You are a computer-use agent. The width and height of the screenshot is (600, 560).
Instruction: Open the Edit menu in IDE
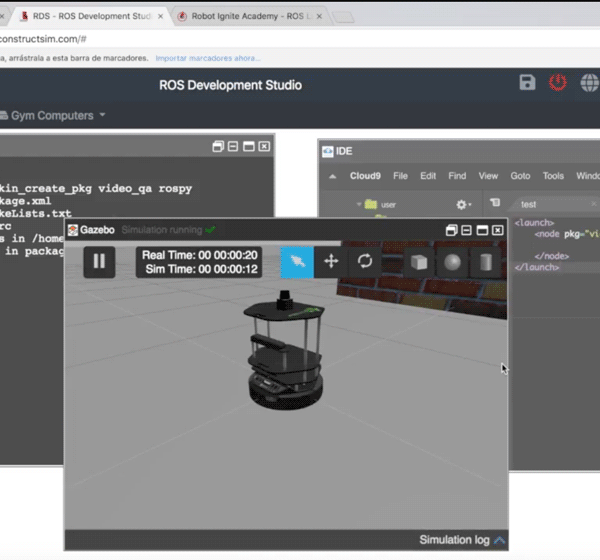(x=428, y=176)
